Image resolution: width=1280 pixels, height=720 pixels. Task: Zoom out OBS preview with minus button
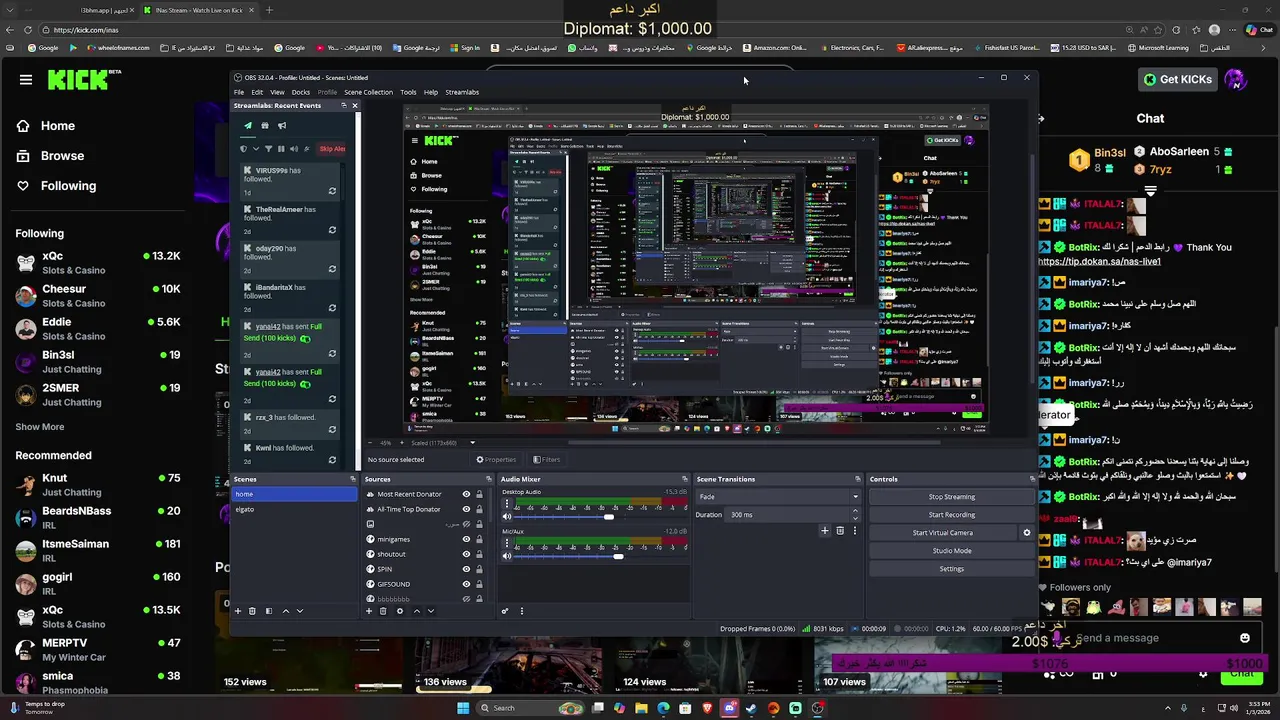[370, 442]
